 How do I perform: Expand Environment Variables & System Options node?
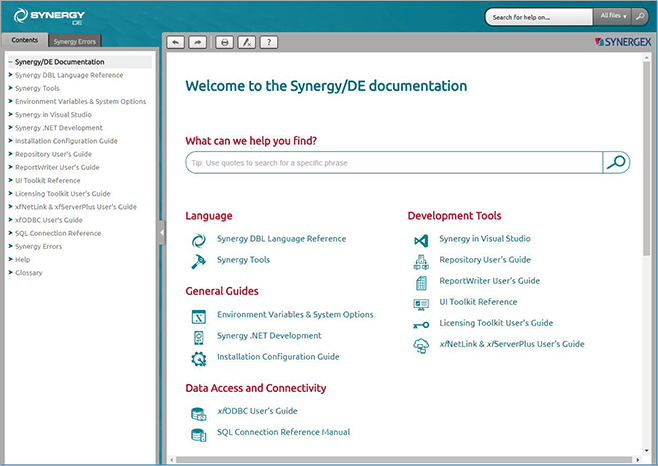click(x=10, y=101)
